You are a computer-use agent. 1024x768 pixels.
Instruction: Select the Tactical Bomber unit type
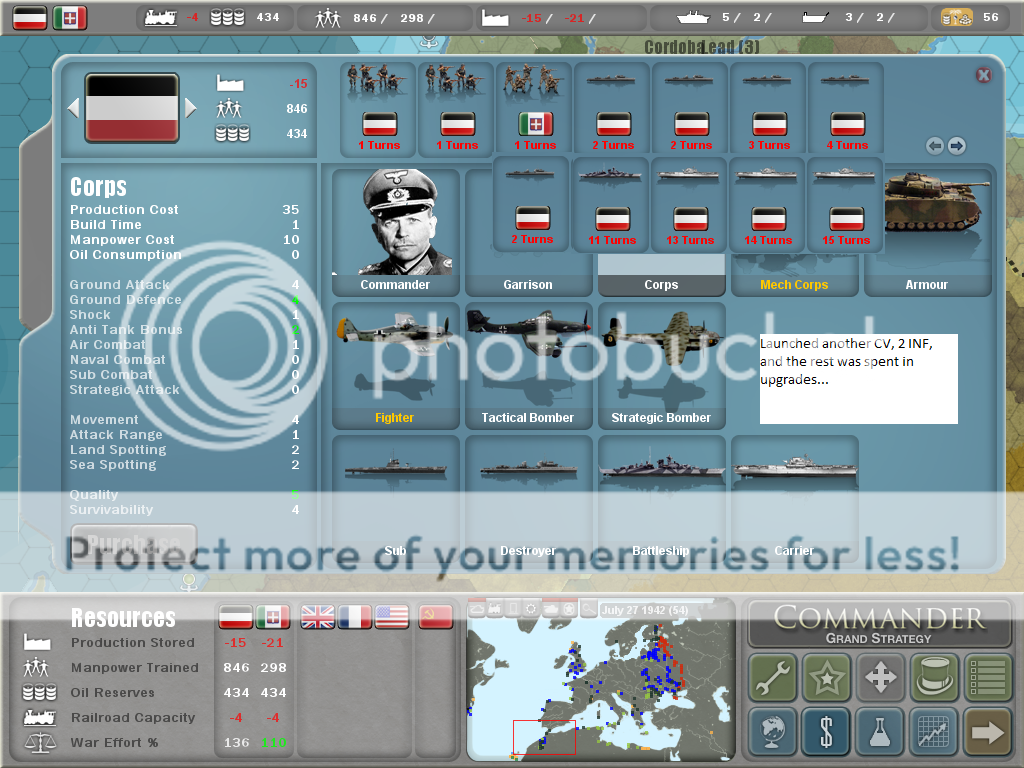tap(527, 366)
